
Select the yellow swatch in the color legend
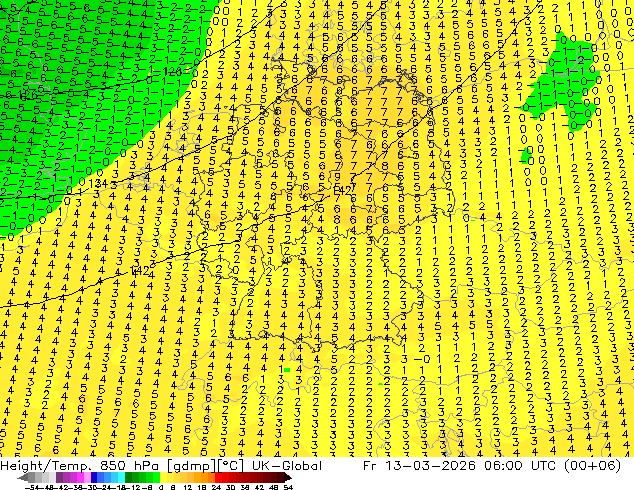point(163,478)
